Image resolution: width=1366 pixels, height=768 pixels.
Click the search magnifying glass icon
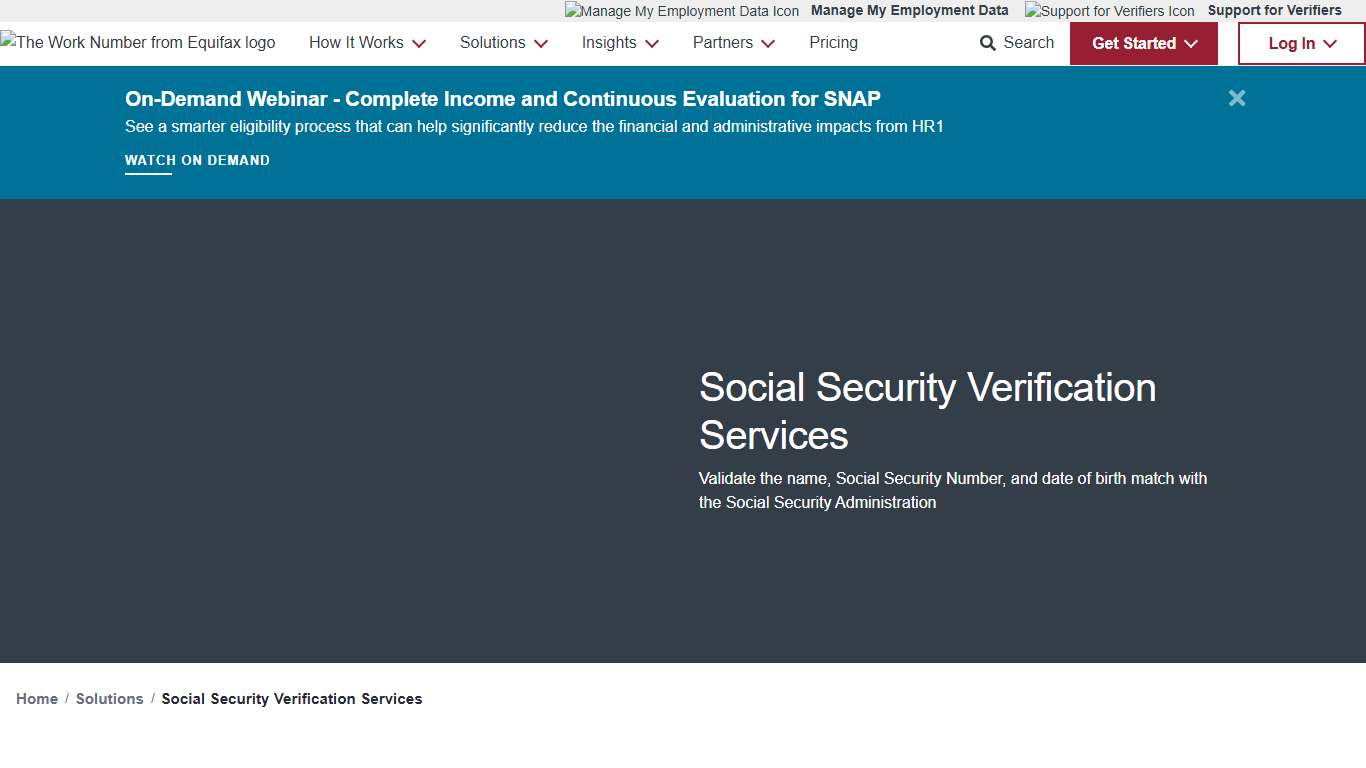[985, 43]
